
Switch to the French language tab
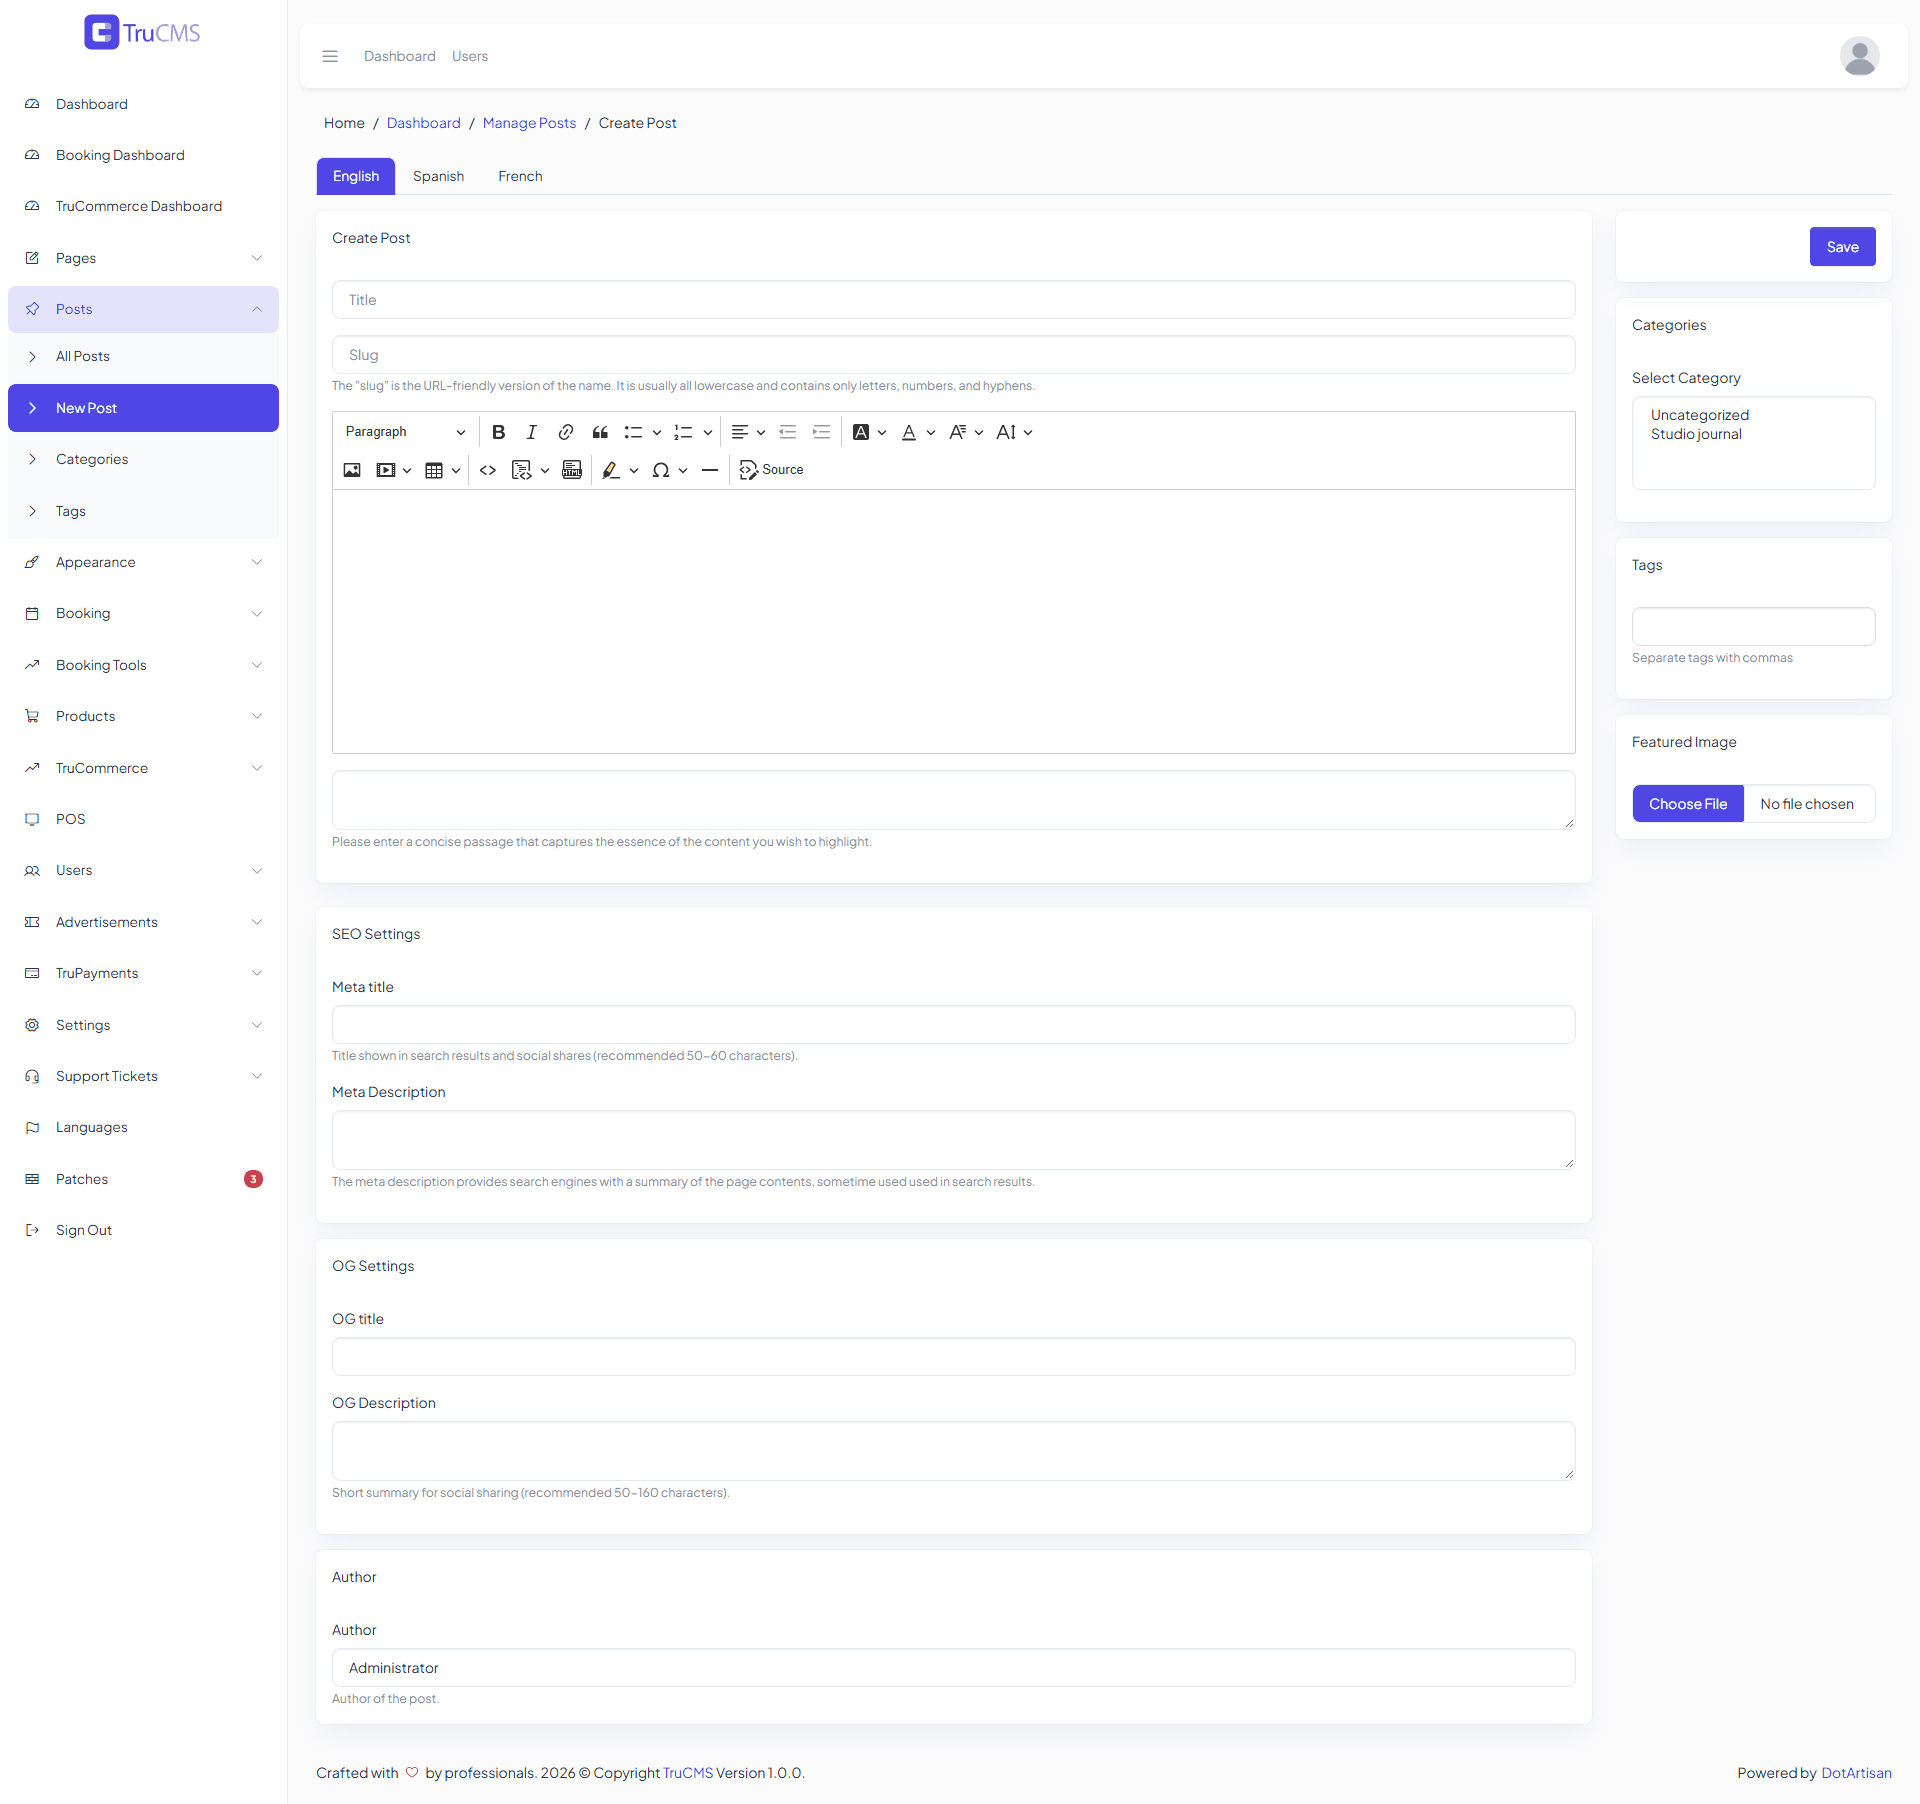520,176
